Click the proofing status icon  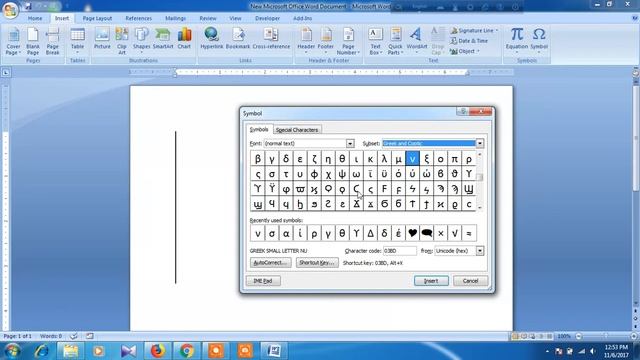coord(73,336)
